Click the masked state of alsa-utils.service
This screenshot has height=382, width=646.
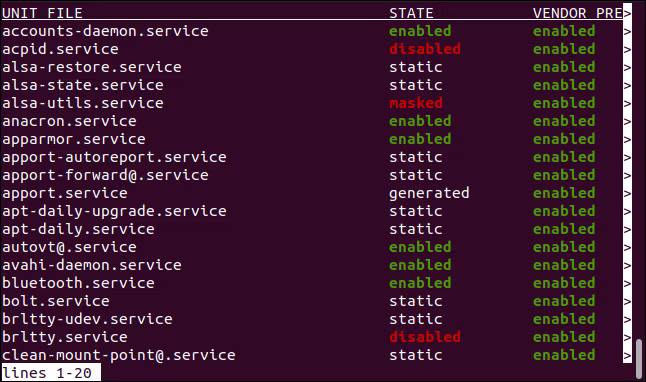(x=416, y=103)
